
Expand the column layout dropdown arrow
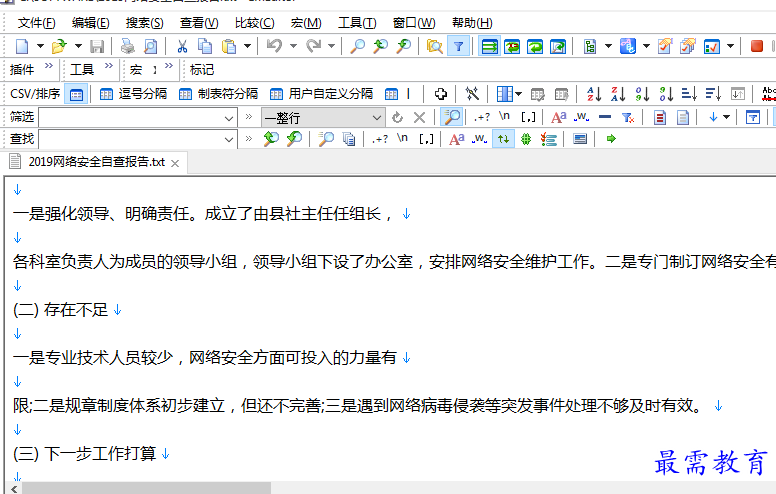click(x=518, y=94)
